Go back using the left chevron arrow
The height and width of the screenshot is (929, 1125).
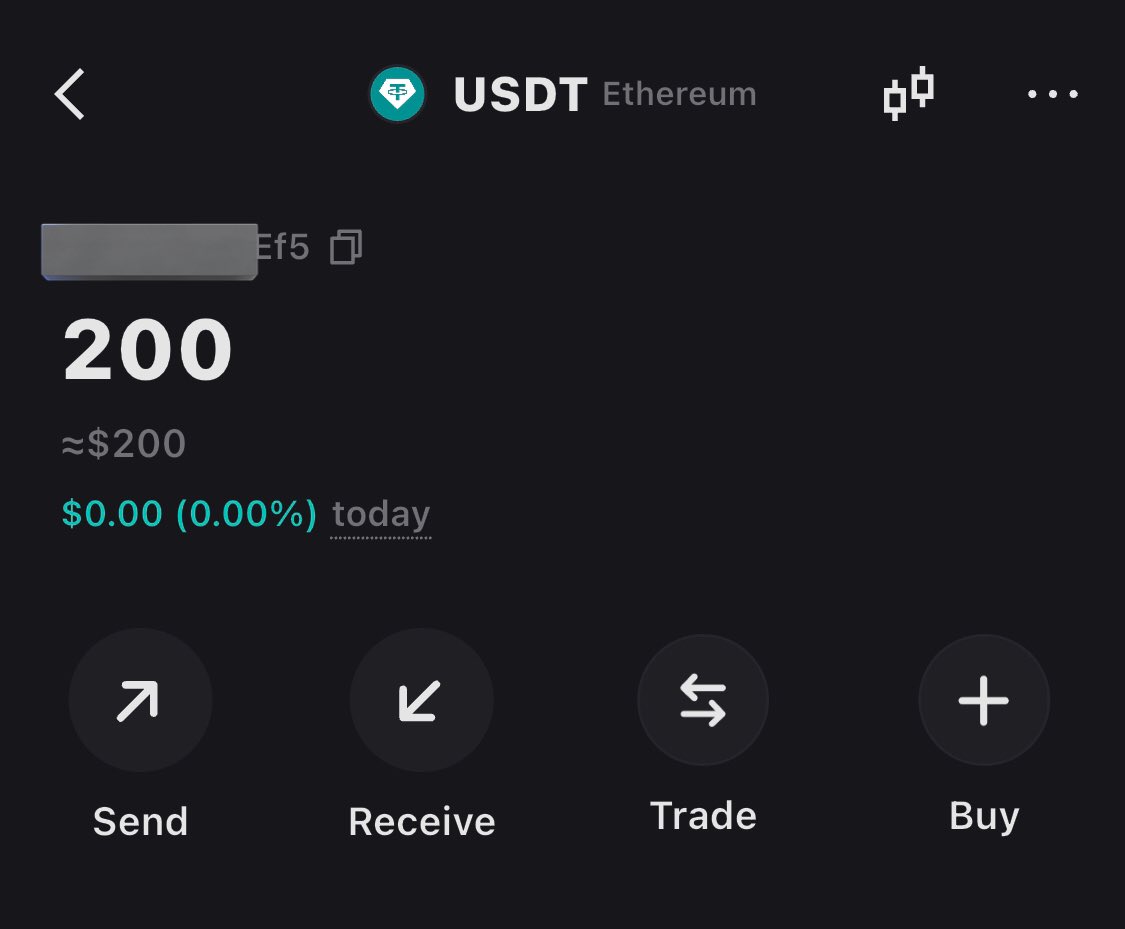point(70,94)
